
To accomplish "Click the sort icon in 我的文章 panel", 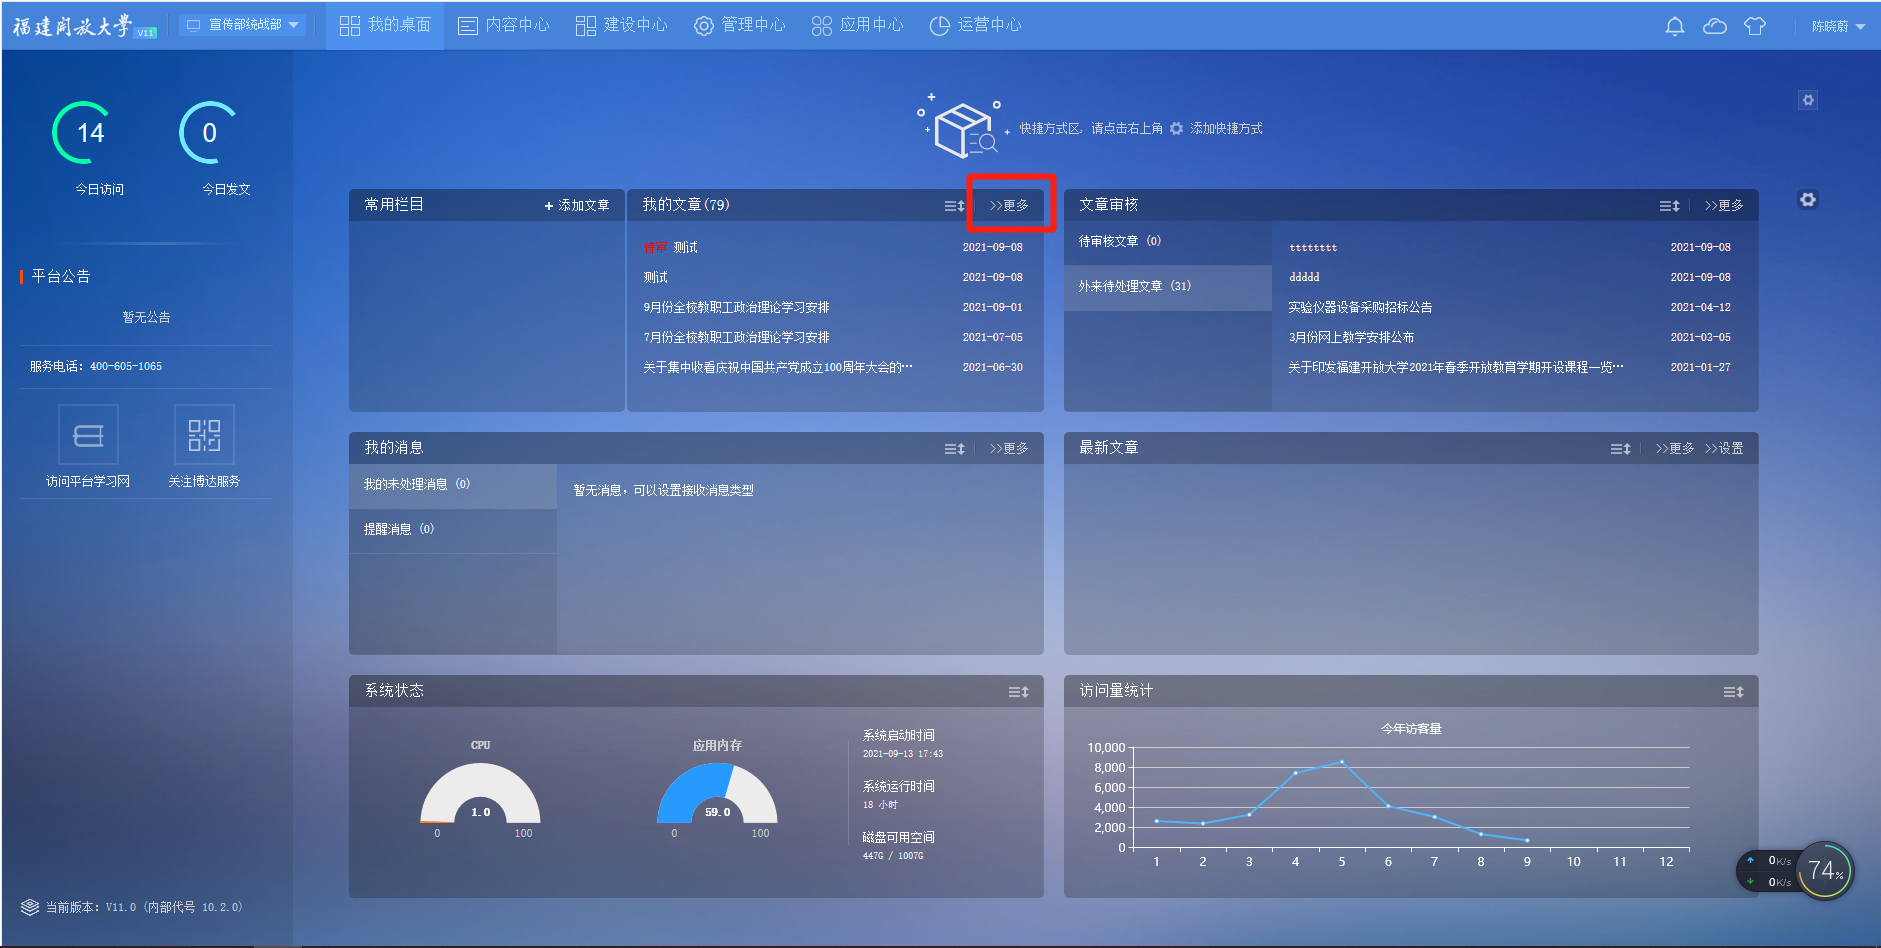I will (954, 206).
